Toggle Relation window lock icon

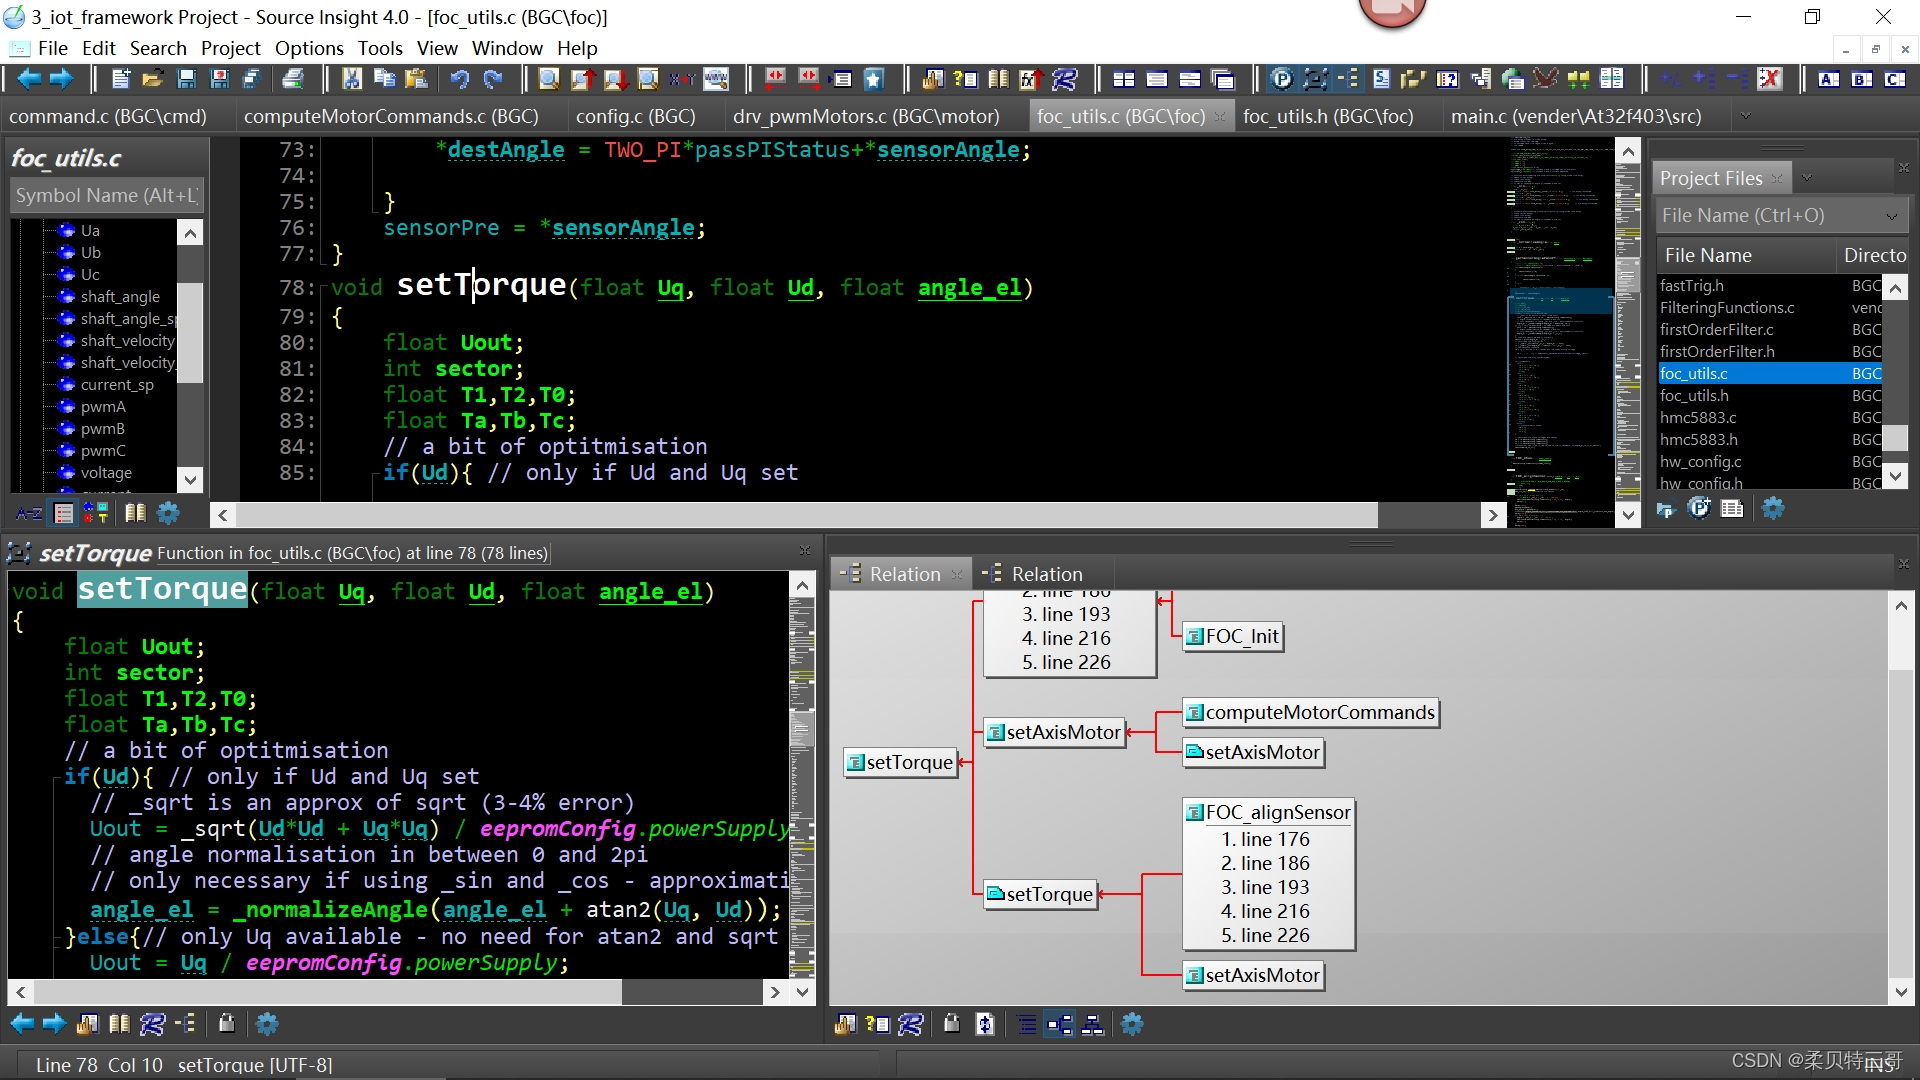(x=952, y=1024)
